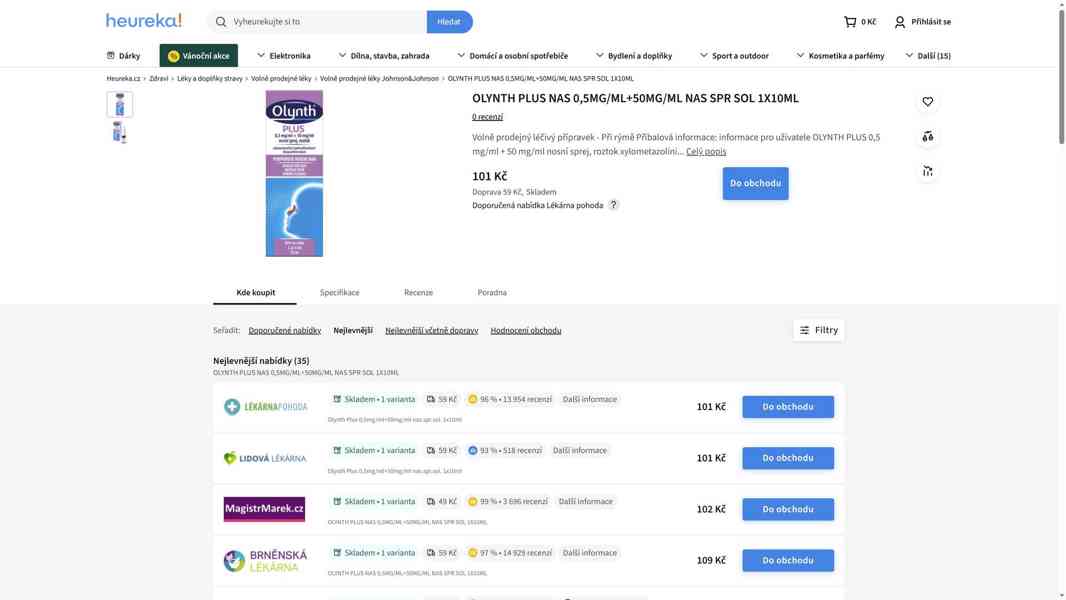The height and width of the screenshot is (600, 1066).
Task: Open Celý popis product description link
Action: point(705,148)
